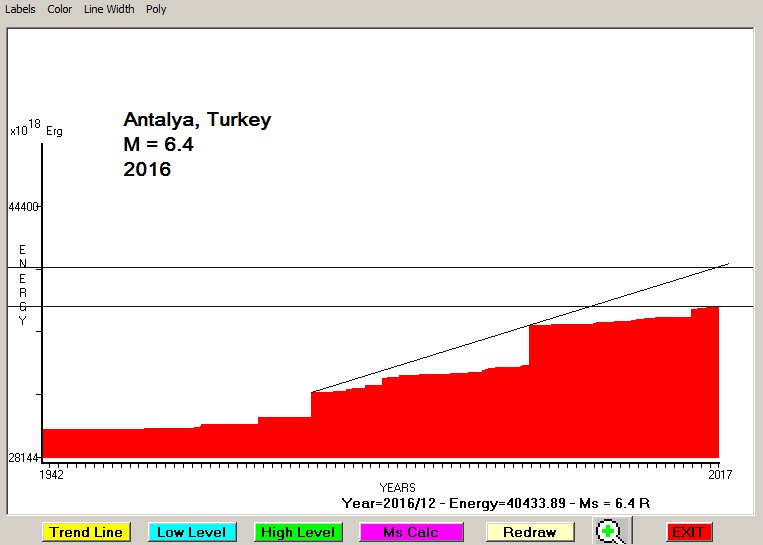Click the Year=2016/12 energy readout text
This screenshot has height=545, width=763.
point(497,502)
